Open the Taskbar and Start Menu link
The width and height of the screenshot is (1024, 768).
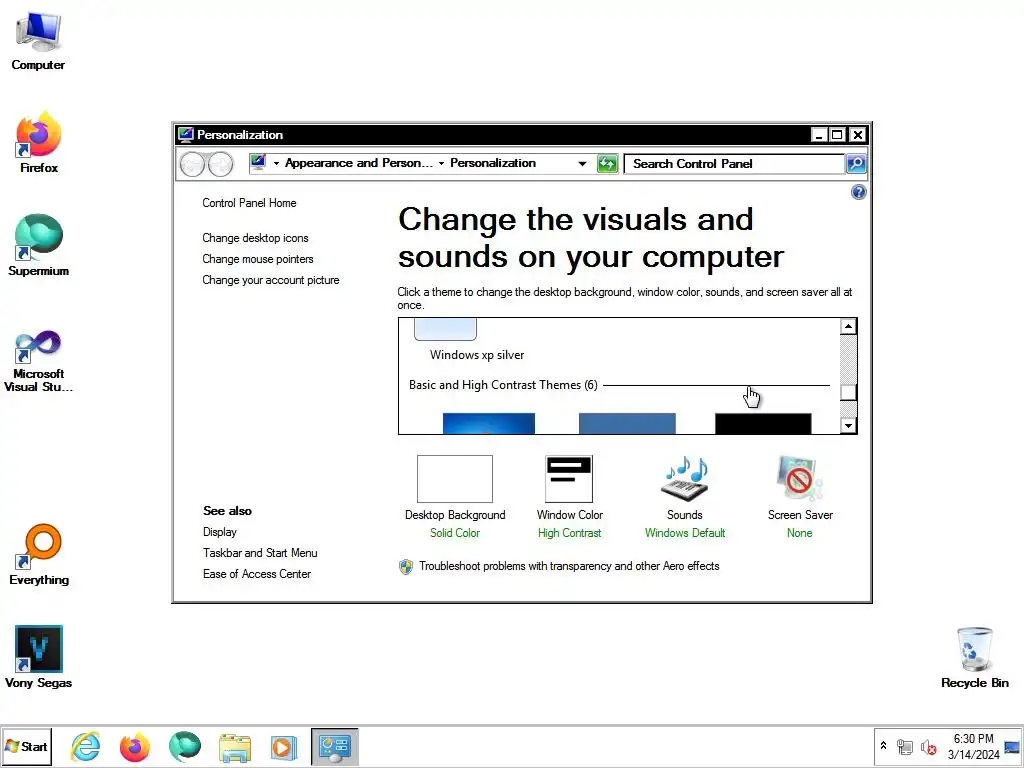260,552
